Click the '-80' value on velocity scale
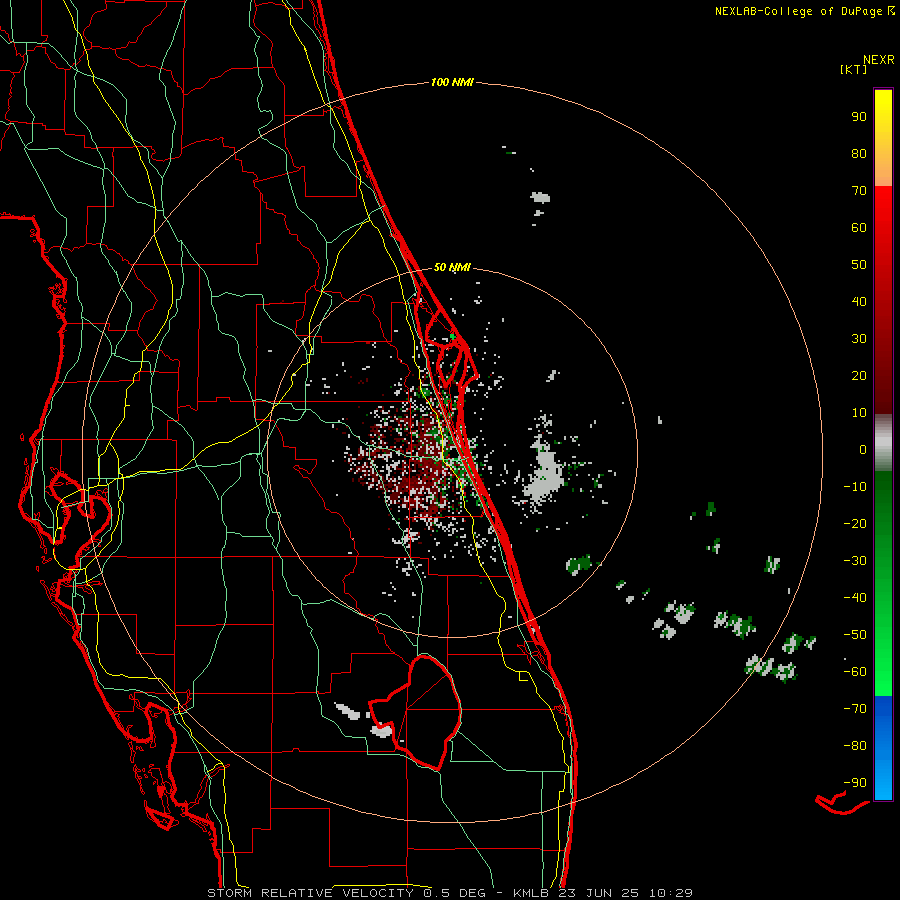This screenshot has width=900, height=900. (855, 746)
